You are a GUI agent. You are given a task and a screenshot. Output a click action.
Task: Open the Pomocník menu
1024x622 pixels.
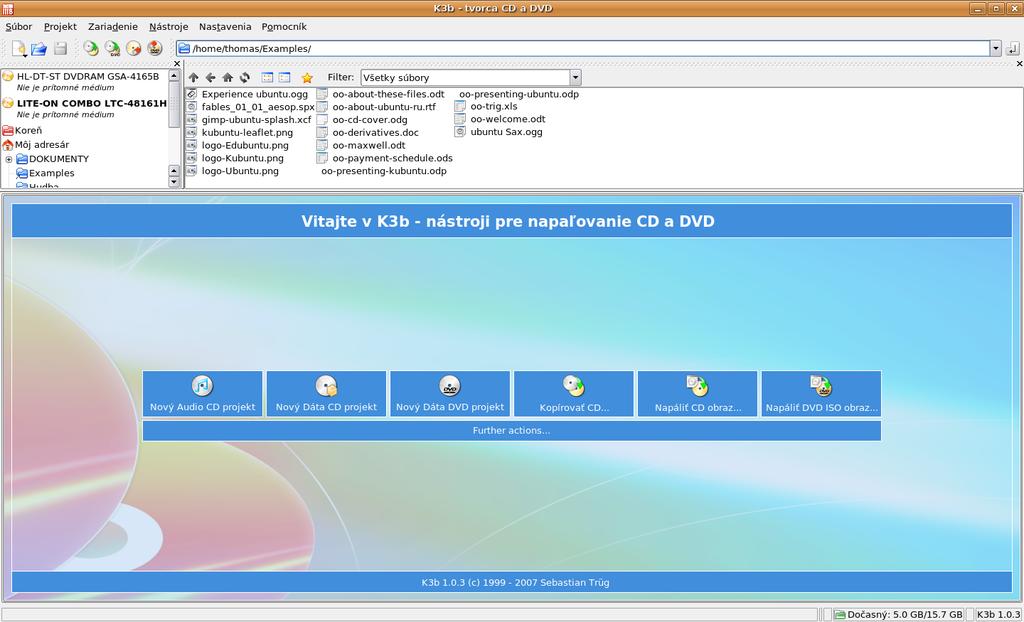[x=284, y=27]
